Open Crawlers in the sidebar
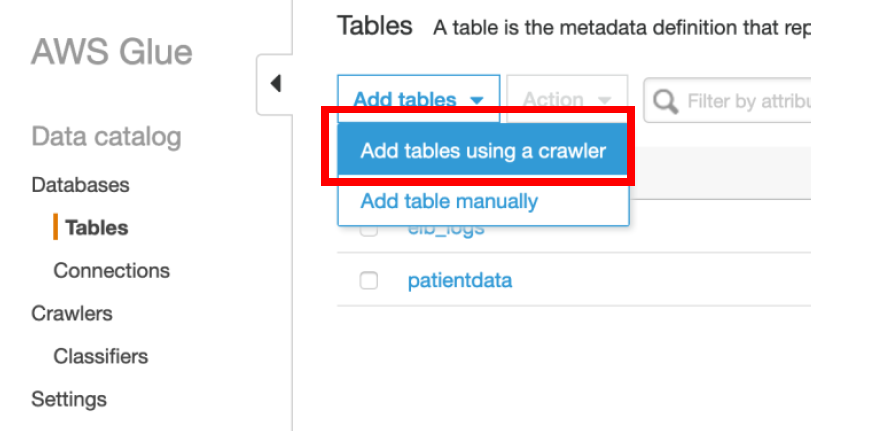This screenshot has width=888, height=448. tap(72, 313)
